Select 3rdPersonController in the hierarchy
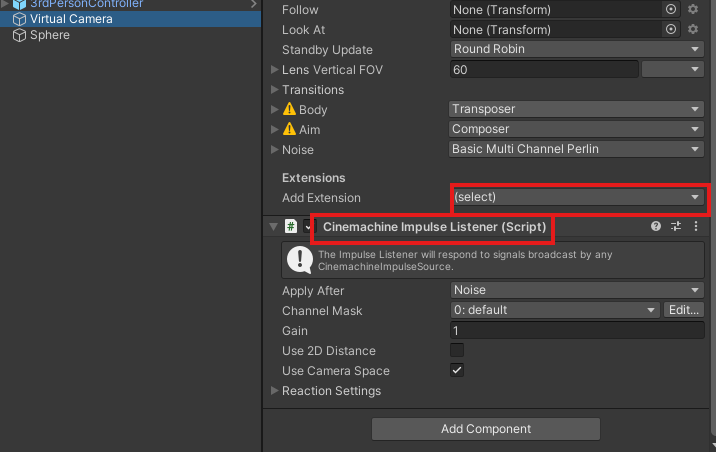The height and width of the screenshot is (452, 716). tap(86, 4)
